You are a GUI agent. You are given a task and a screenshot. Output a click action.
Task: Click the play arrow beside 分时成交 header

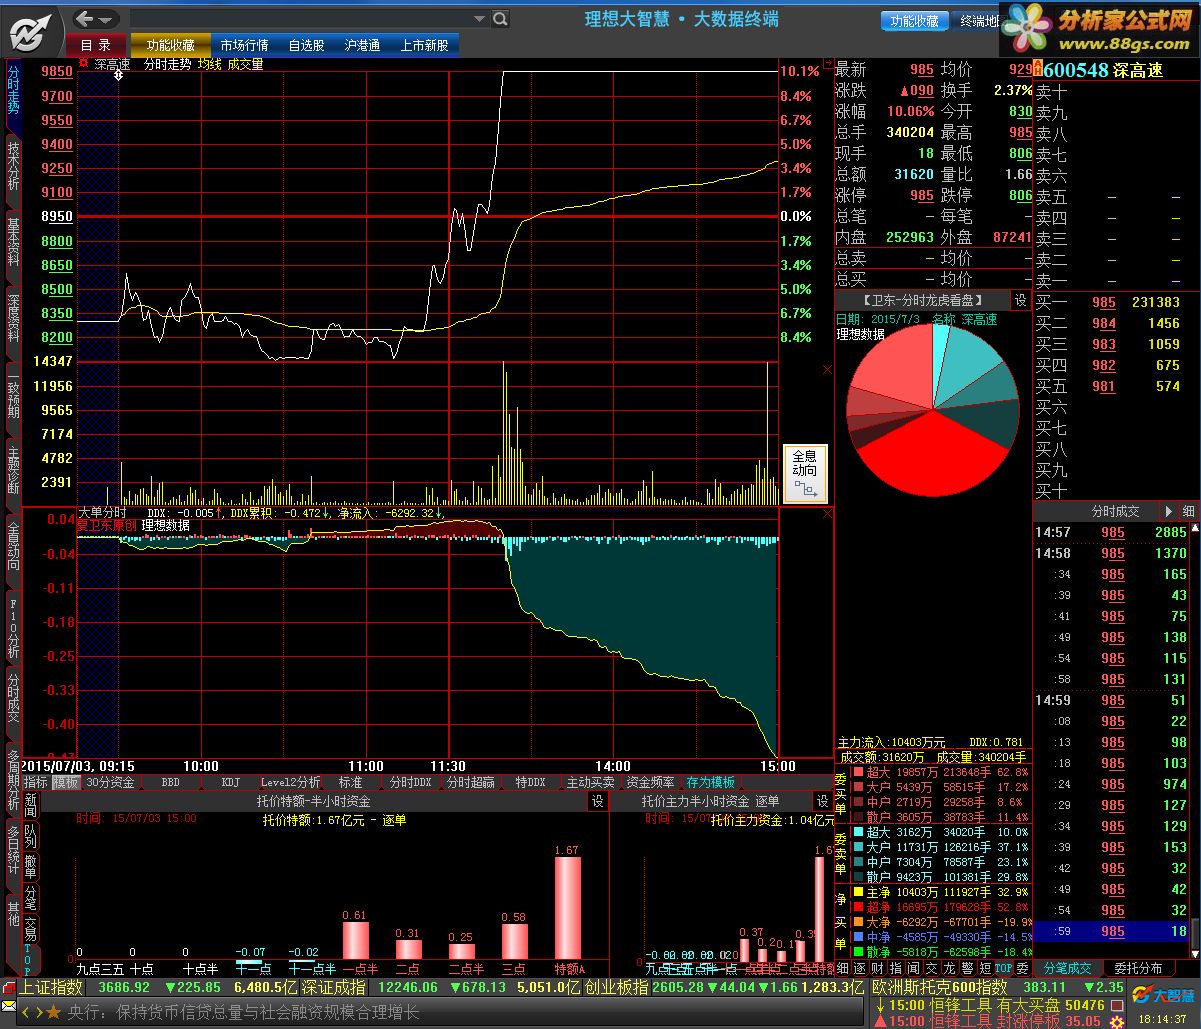pyautogui.click(x=1168, y=511)
